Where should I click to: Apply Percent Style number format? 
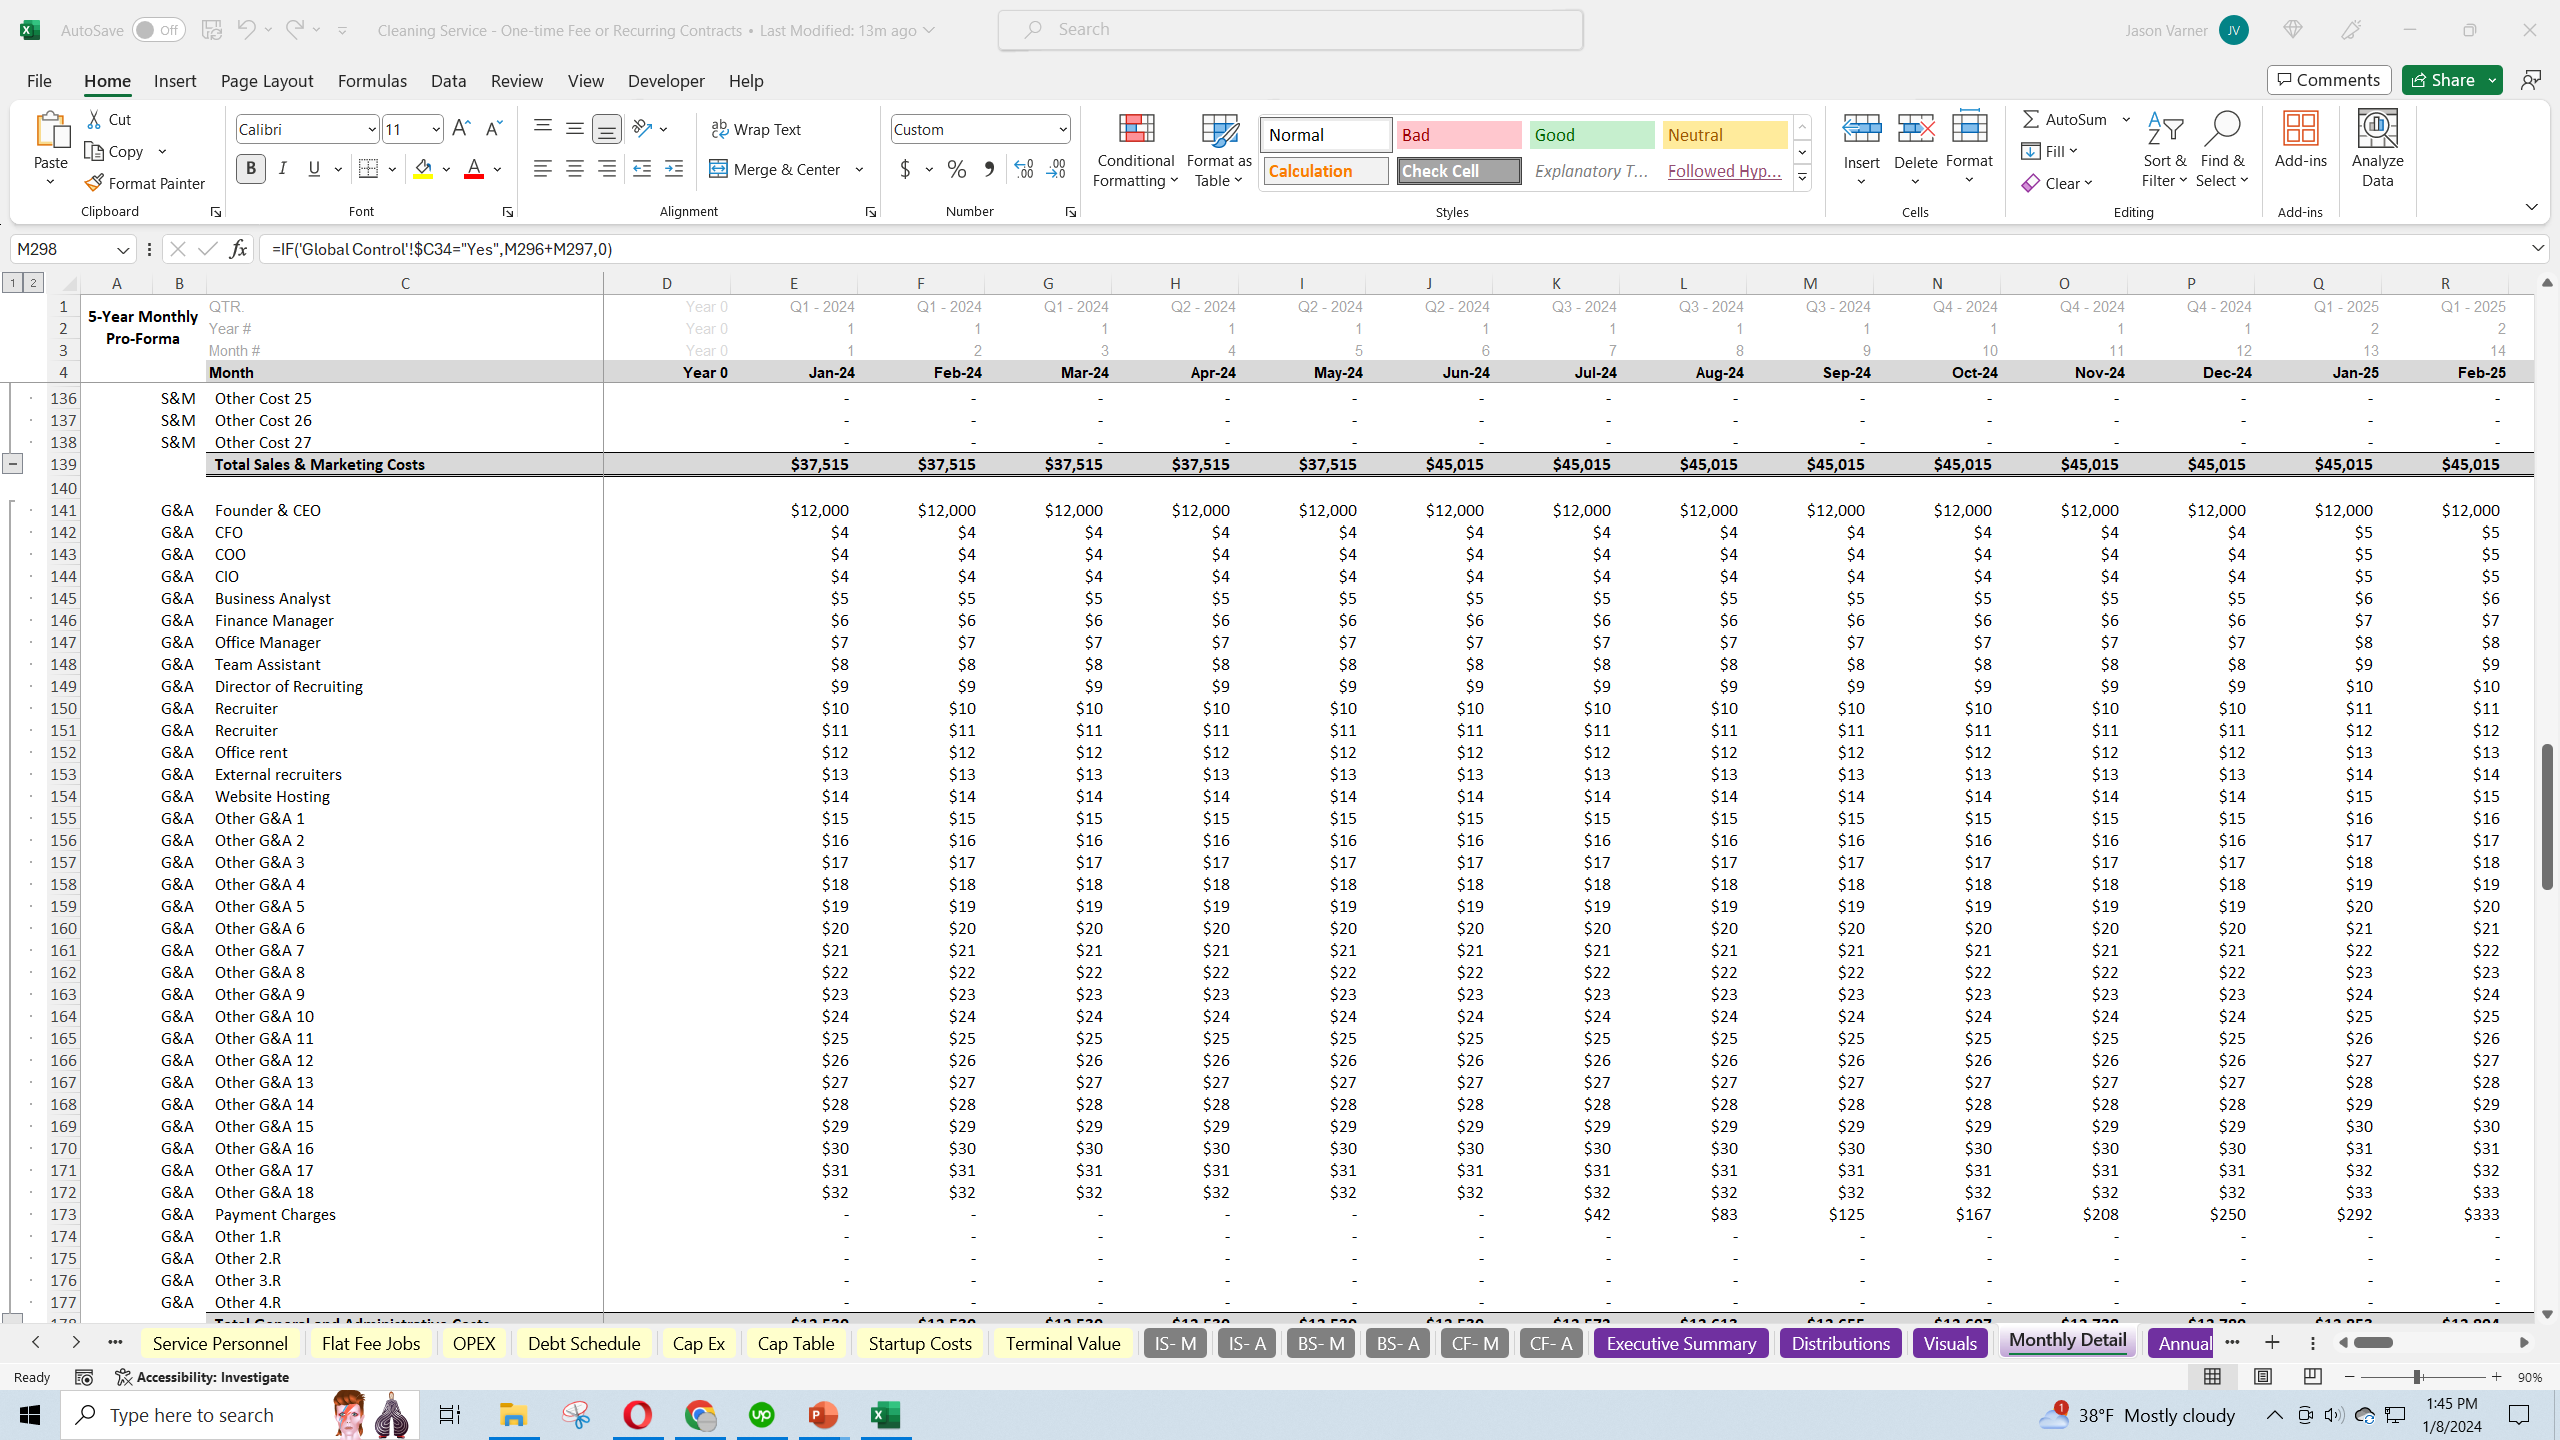pyautogui.click(x=956, y=169)
